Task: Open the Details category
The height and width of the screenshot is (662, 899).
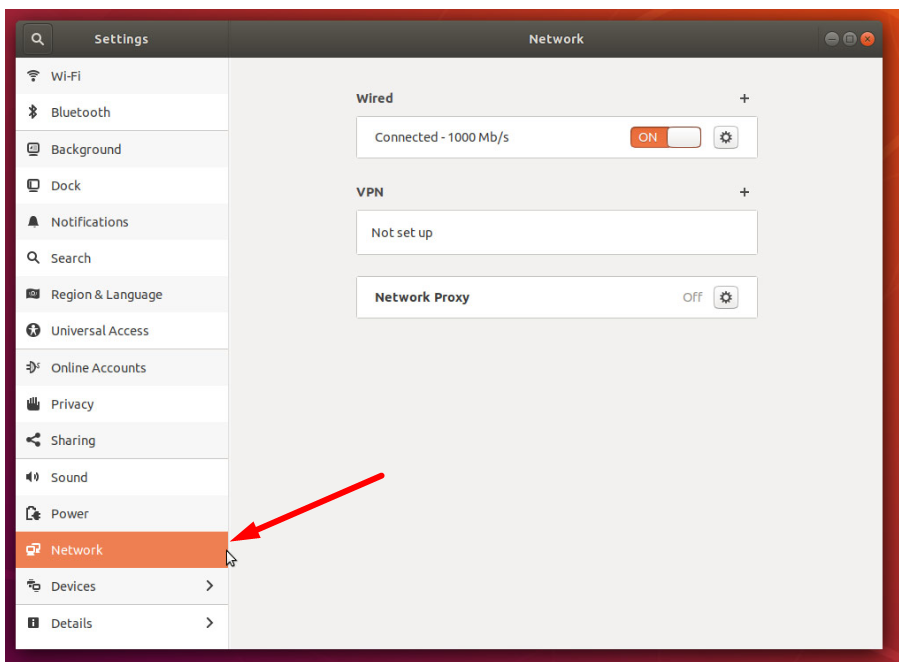Action: pyautogui.click(x=122, y=623)
